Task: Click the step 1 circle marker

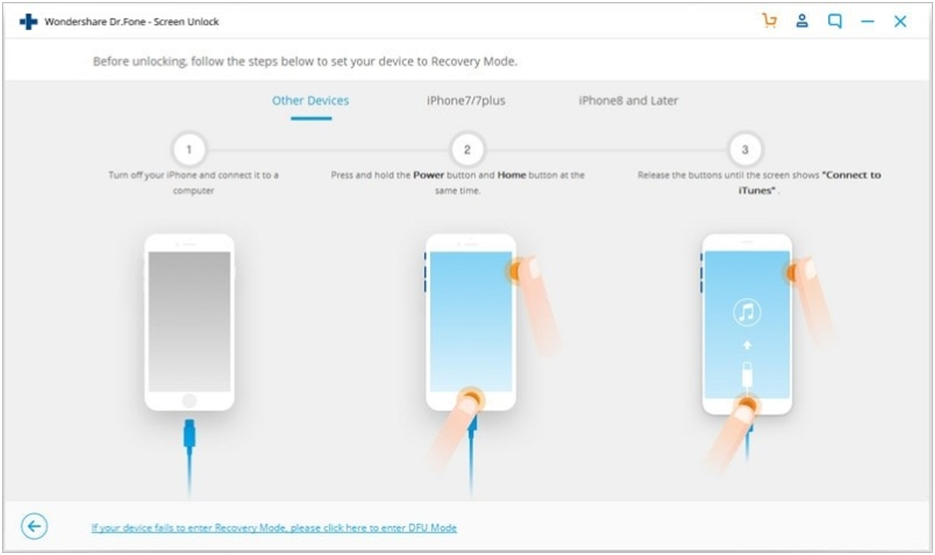Action: pos(189,151)
